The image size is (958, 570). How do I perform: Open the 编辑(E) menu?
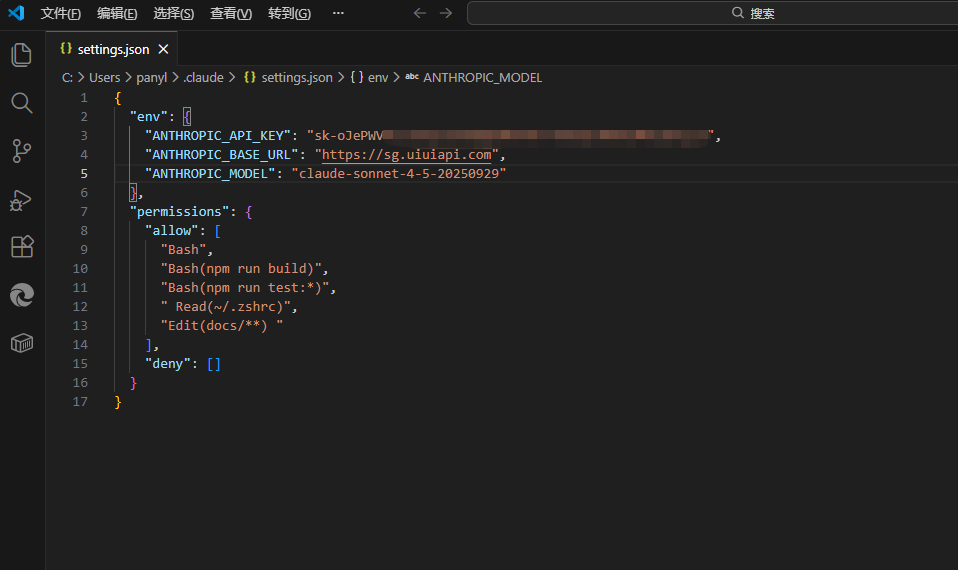click(x=117, y=13)
